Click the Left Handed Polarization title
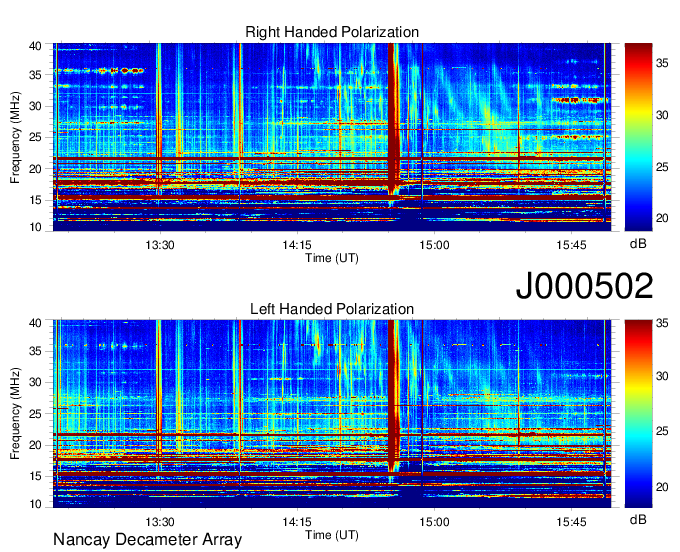680x552 pixels. pyautogui.click(x=332, y=309)
